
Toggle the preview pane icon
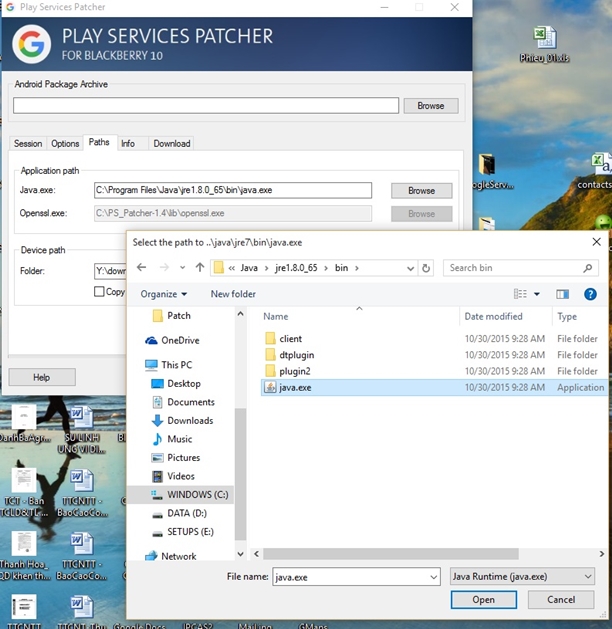(x=562, y=294)
